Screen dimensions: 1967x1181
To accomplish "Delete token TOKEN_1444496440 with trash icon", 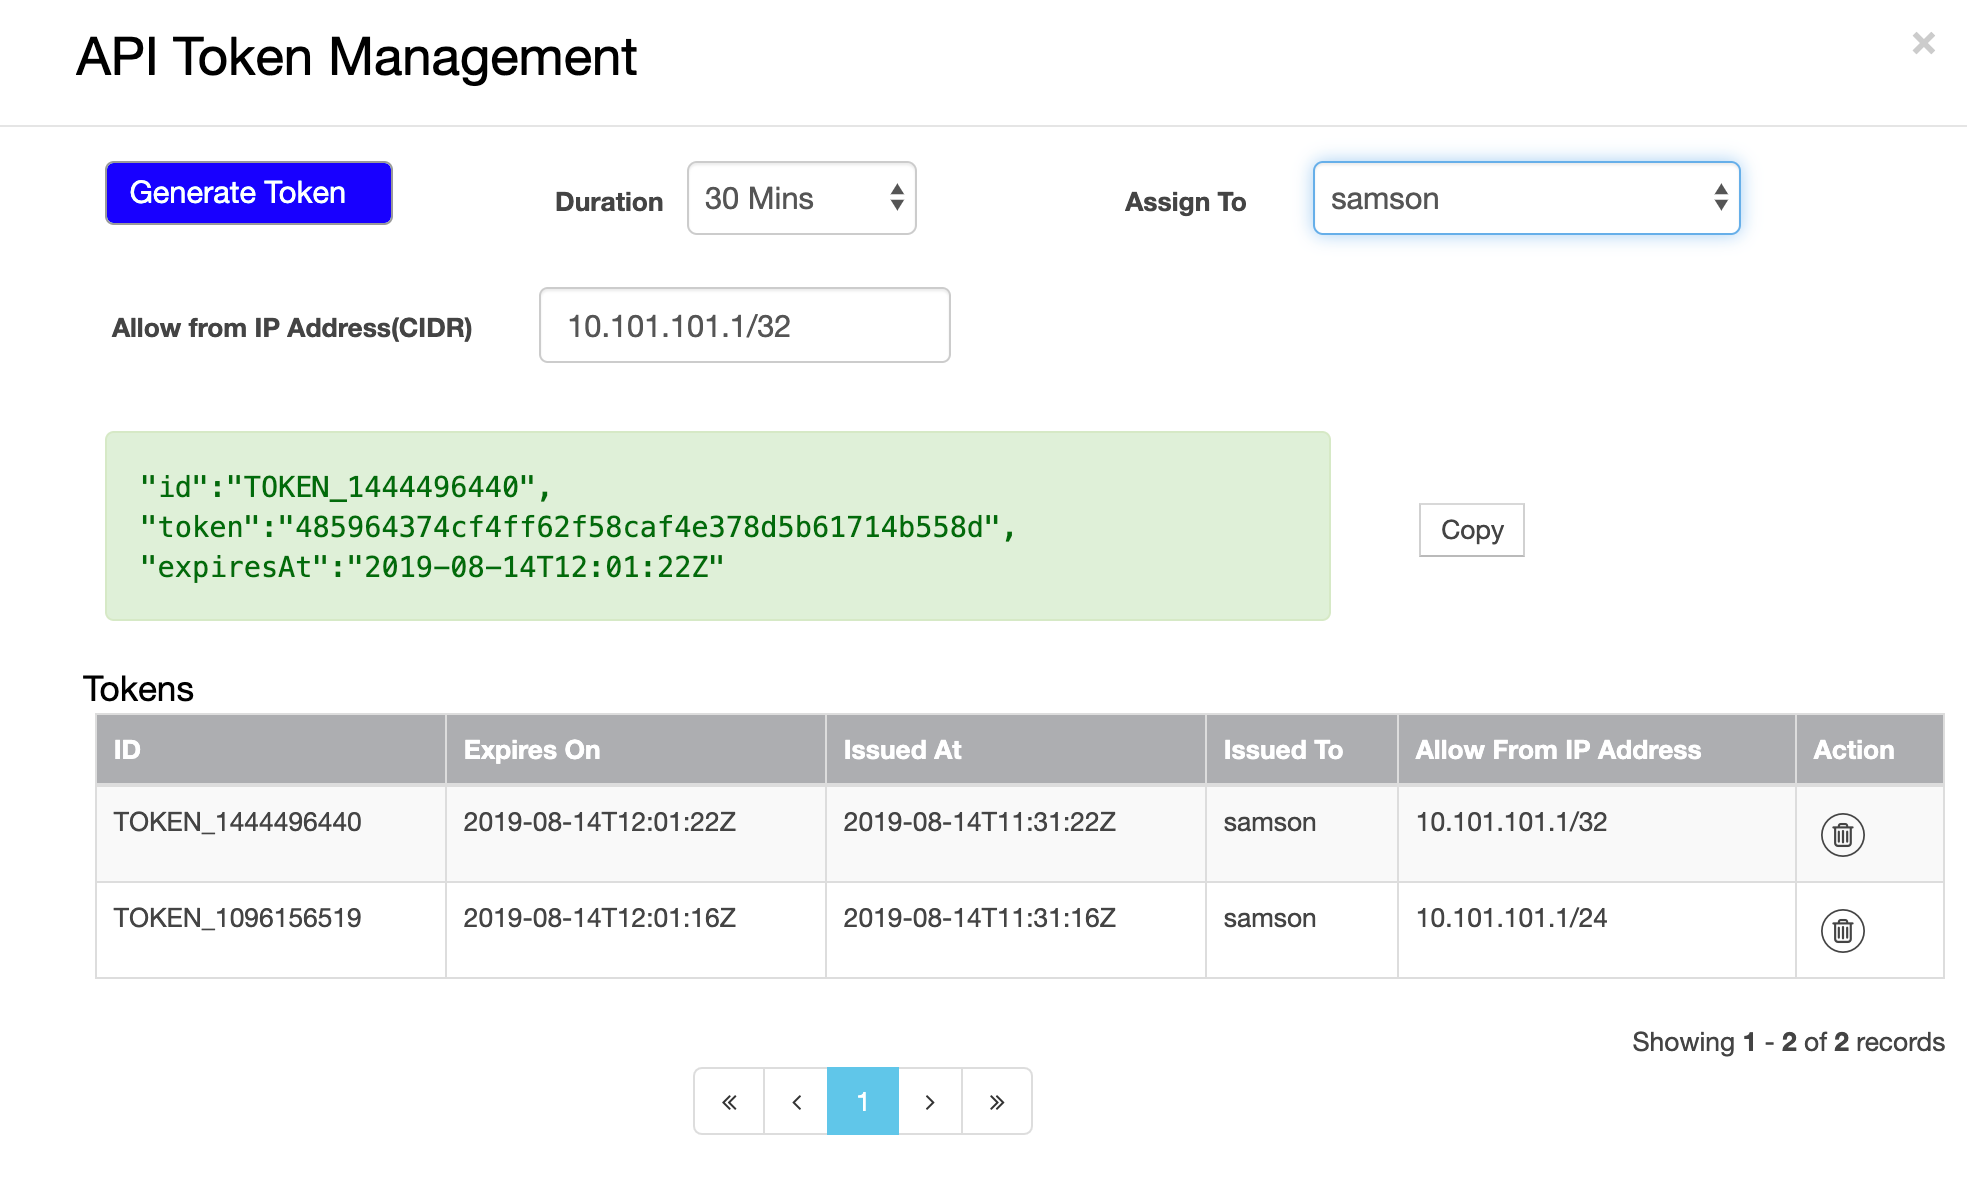I will (1842, 835).
